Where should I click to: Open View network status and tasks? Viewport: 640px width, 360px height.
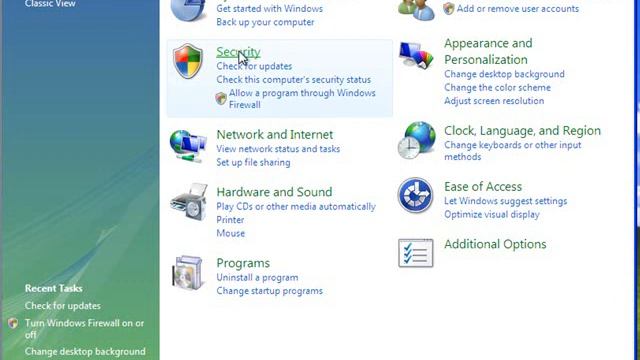(x=278, y=149)
